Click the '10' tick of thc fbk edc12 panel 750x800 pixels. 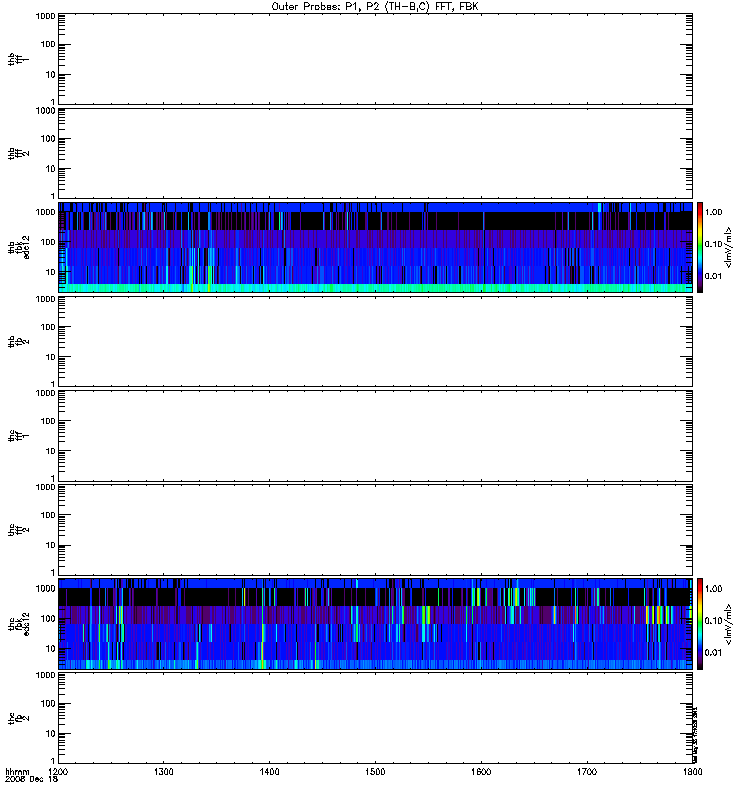tap(51, 648)
